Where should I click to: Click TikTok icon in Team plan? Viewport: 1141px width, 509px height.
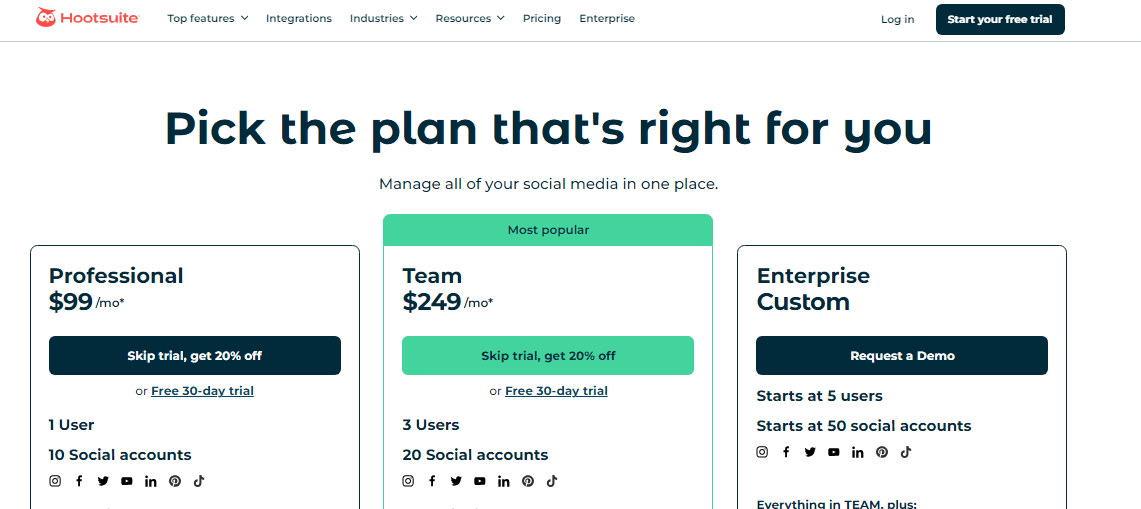(x=552, y=481)
